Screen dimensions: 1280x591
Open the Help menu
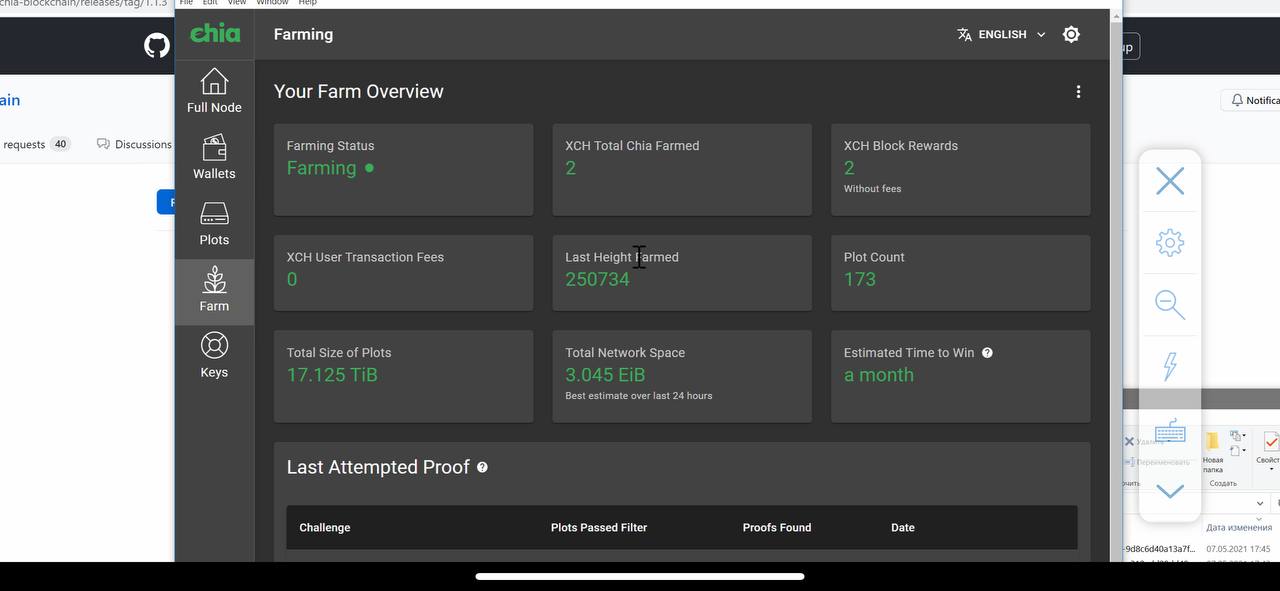(x=308, y=3)
